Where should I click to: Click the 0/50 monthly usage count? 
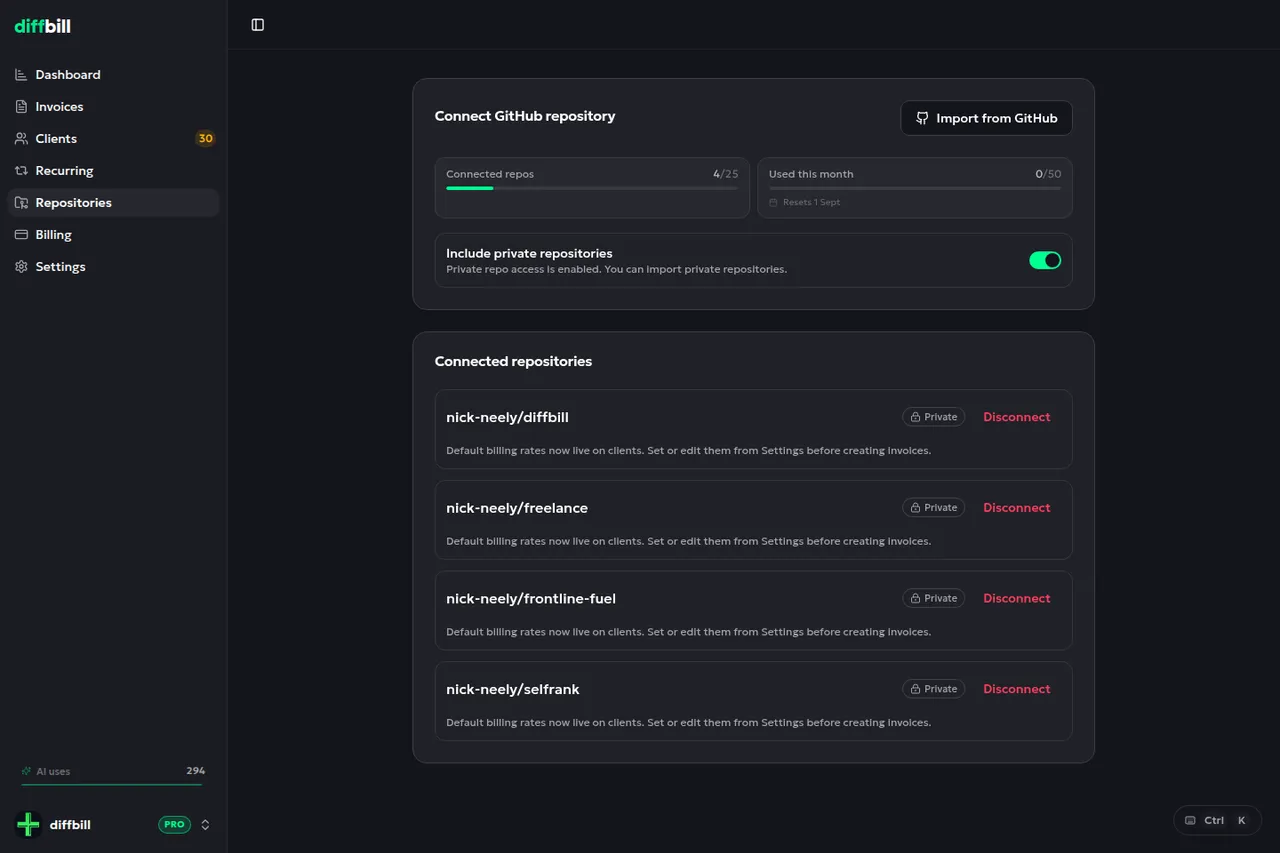1048,174
